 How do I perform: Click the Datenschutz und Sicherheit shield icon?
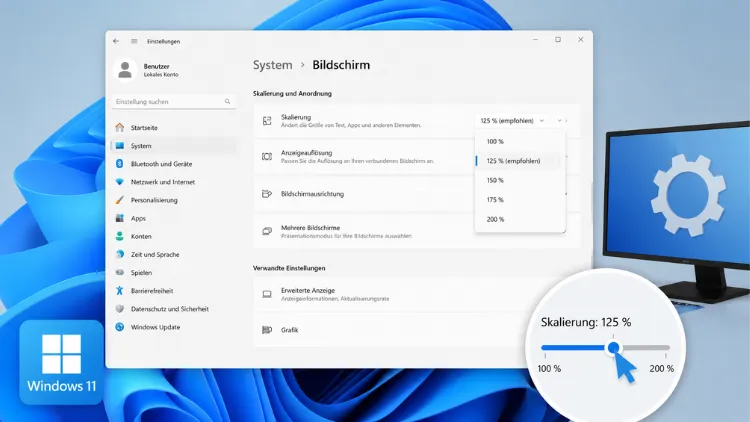[x=120, y=309]
